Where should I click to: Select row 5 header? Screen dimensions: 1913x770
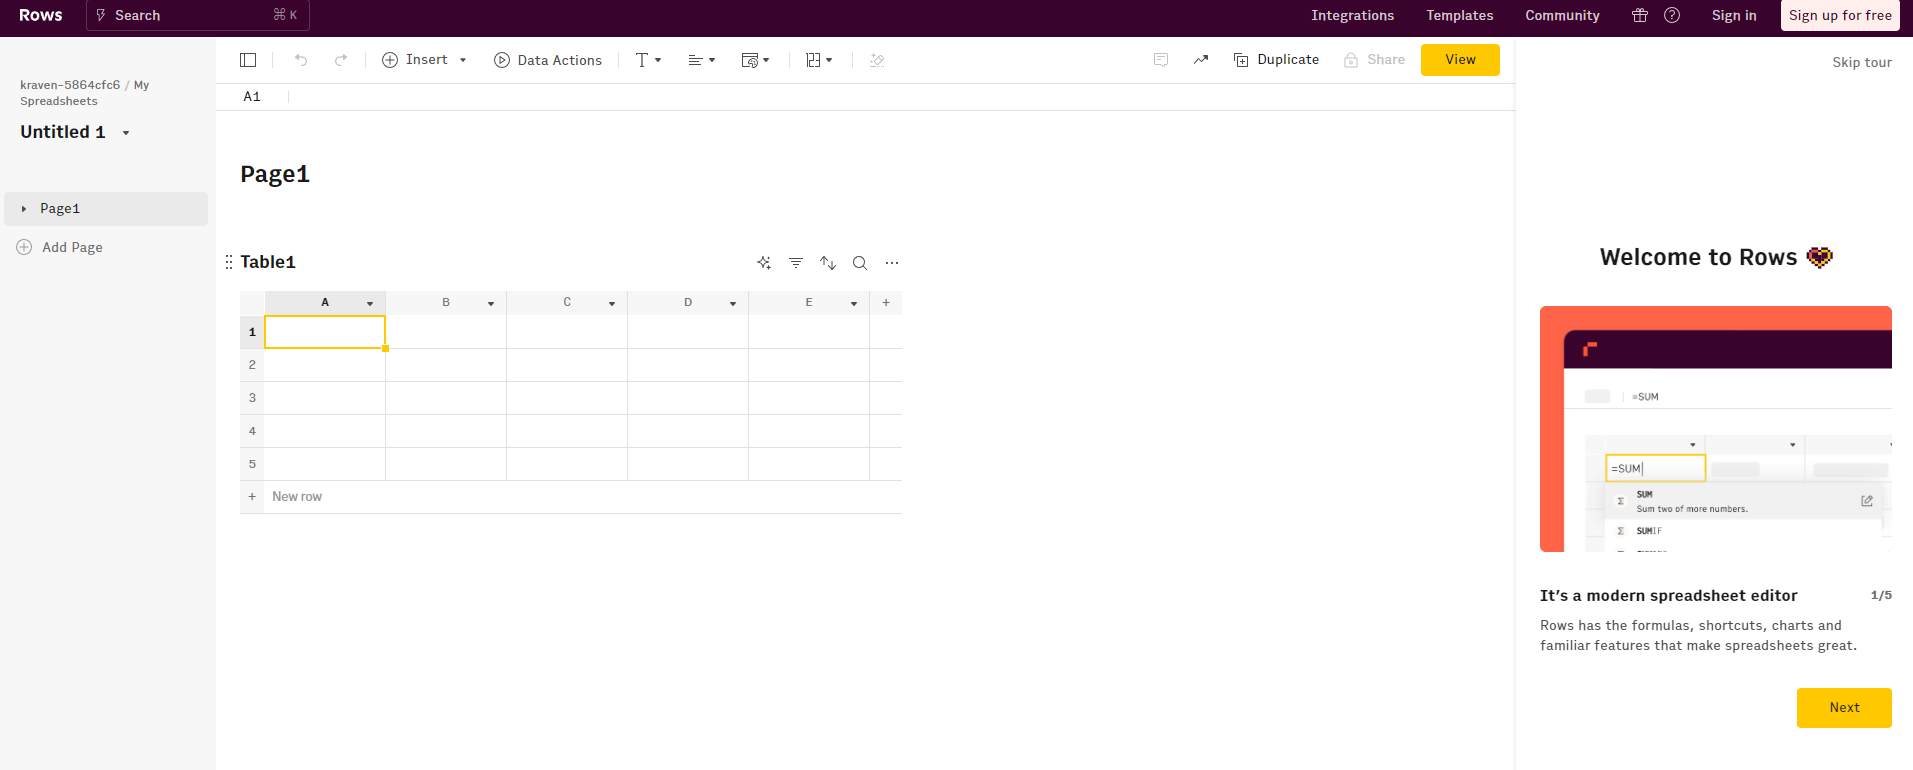[252, 464]
